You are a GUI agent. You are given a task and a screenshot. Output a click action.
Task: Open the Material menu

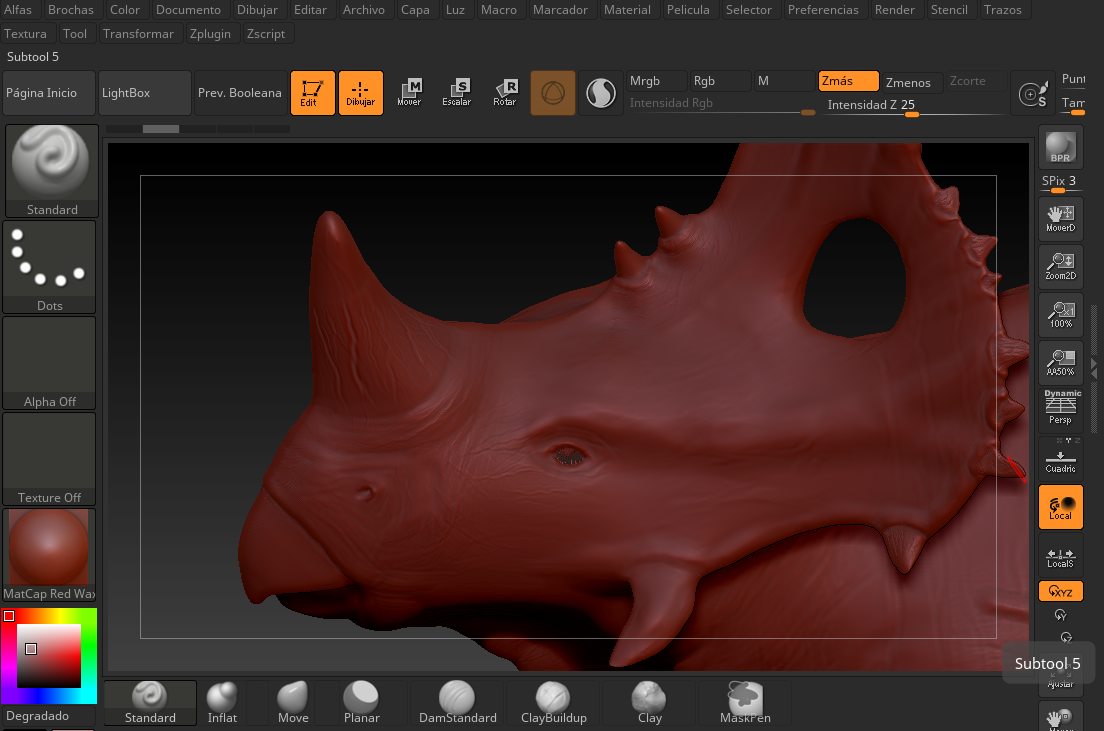pos(627,10)
